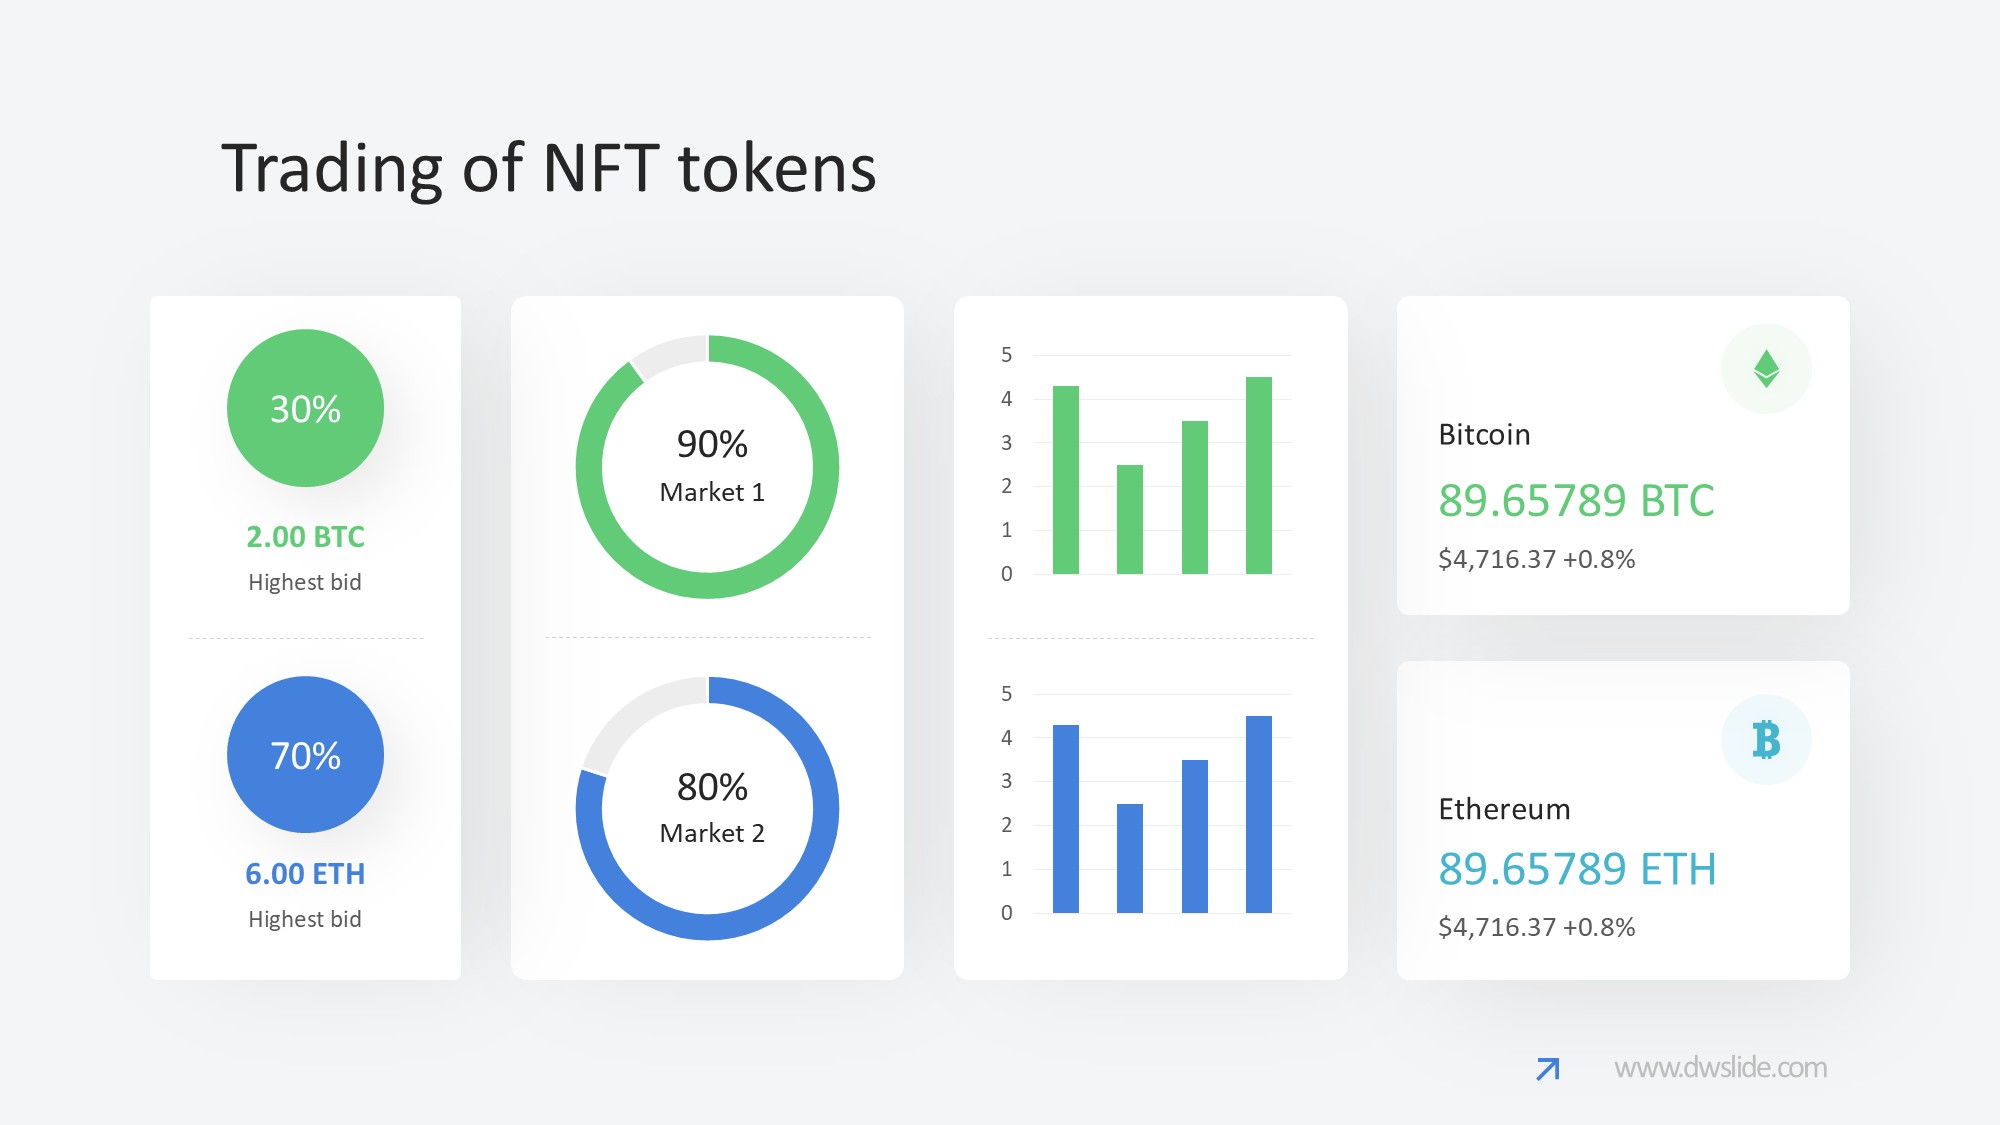Click the 6.00 ETH highest bid value
The height and width of the screenshot is (1125, 2000).
click(305, 874)
